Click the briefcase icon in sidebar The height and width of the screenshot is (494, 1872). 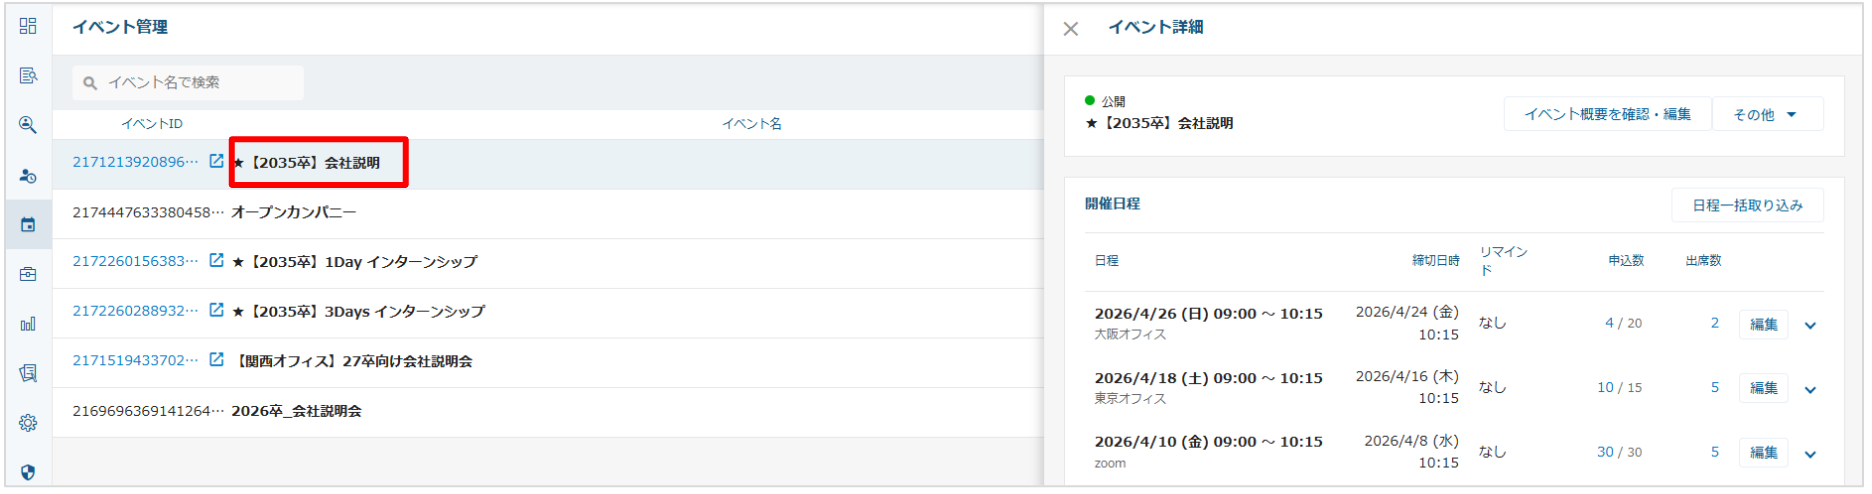pos(28,274)
